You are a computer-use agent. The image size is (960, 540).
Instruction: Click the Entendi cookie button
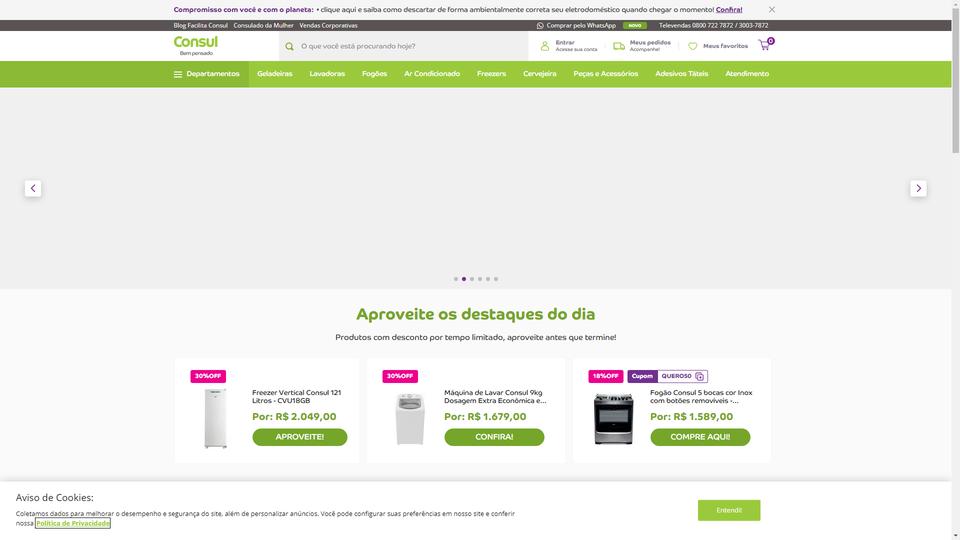(x=729, y=511)
